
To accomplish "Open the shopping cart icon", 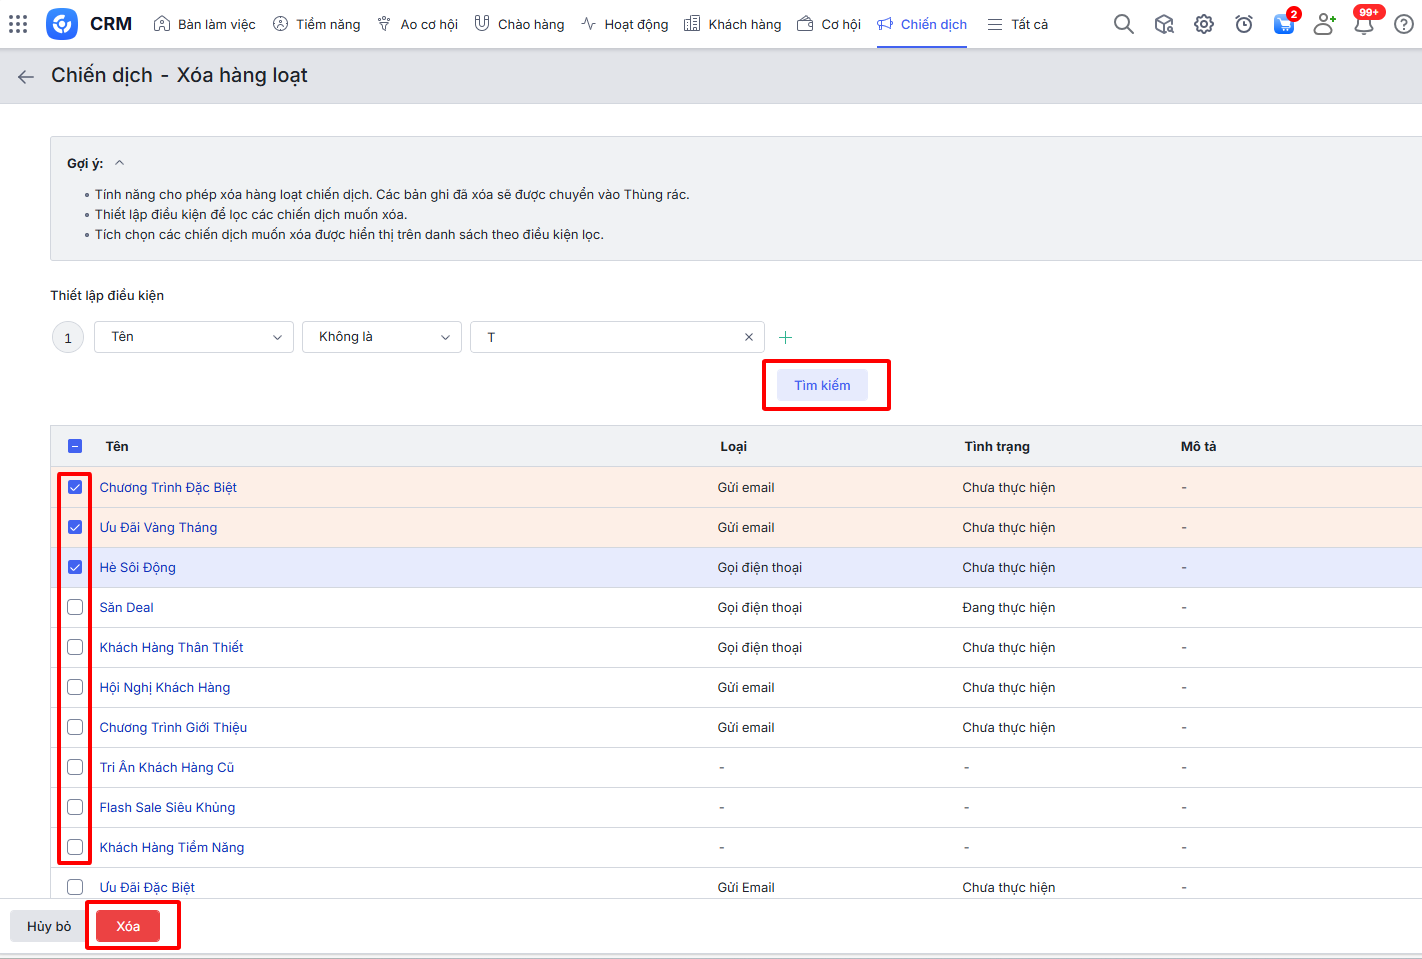I will [1283, 24].
